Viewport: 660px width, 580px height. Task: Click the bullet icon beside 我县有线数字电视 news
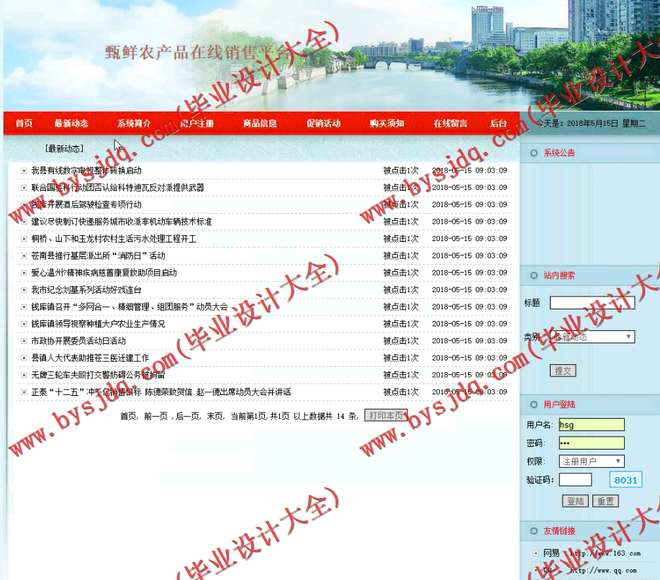click(24, 170)
